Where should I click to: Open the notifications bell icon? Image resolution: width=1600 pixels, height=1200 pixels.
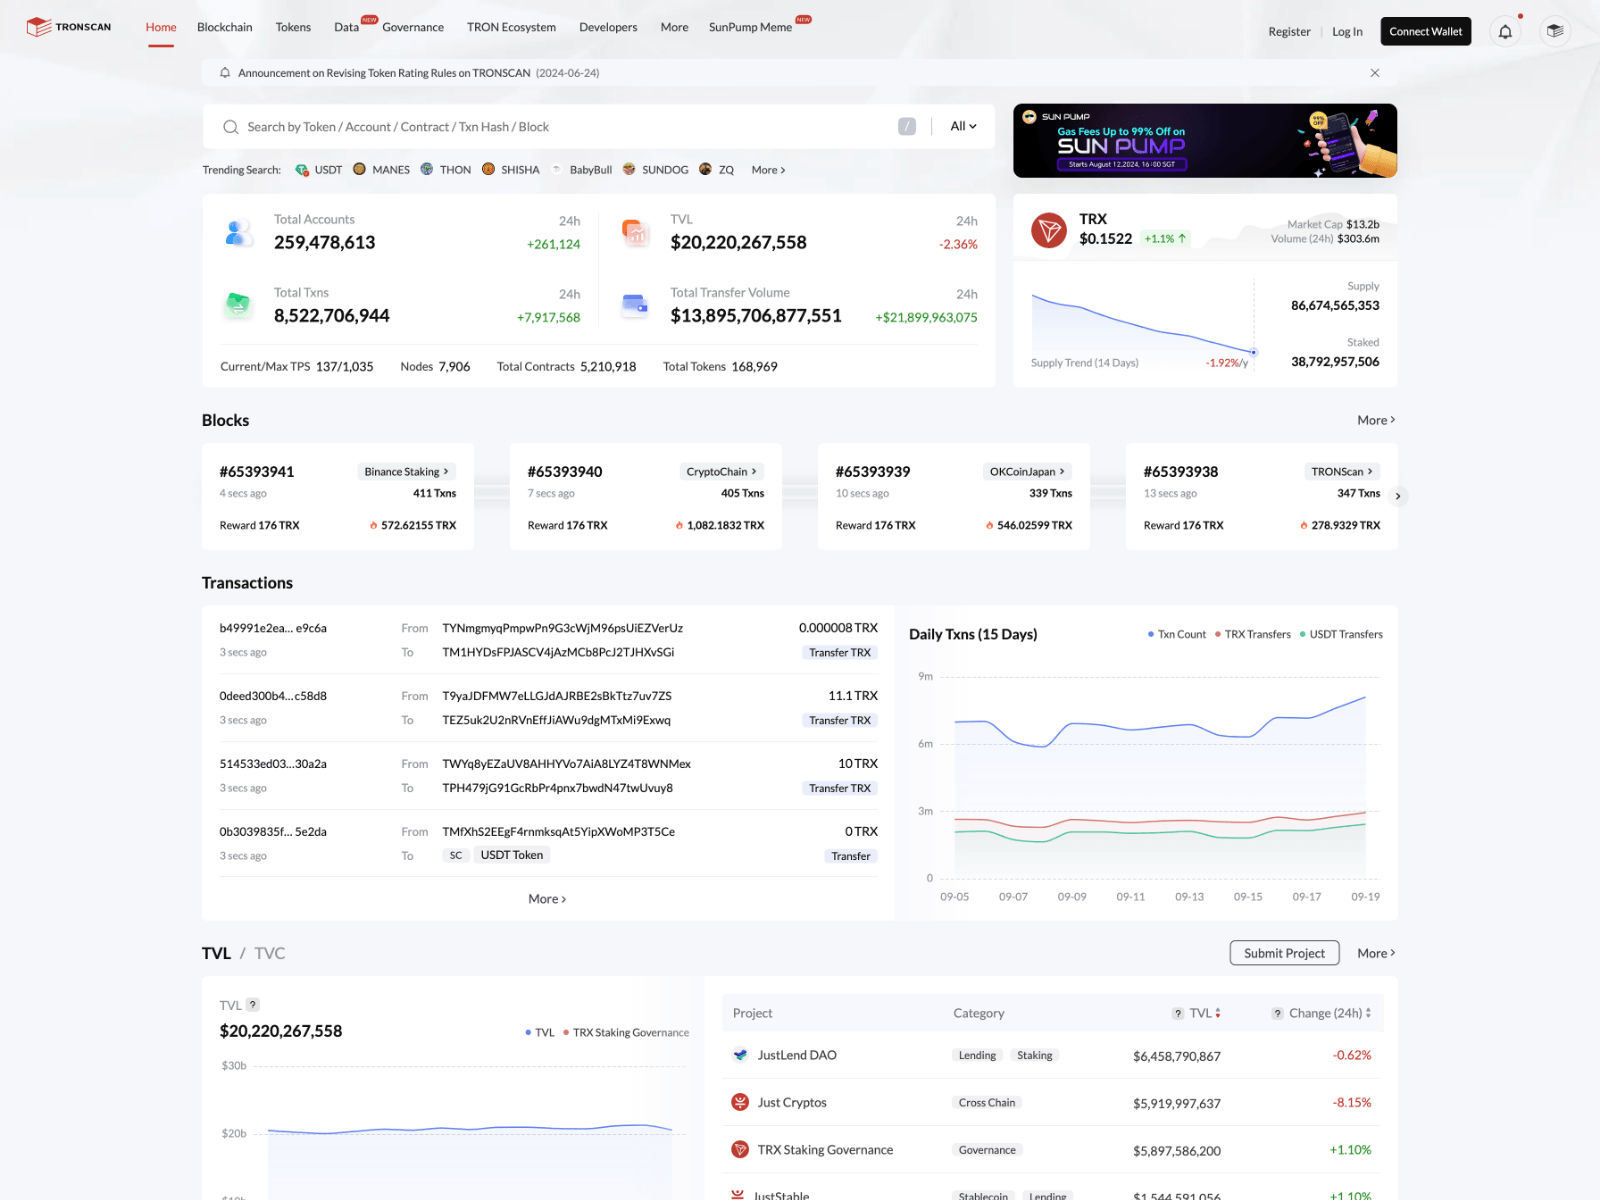1505,32
